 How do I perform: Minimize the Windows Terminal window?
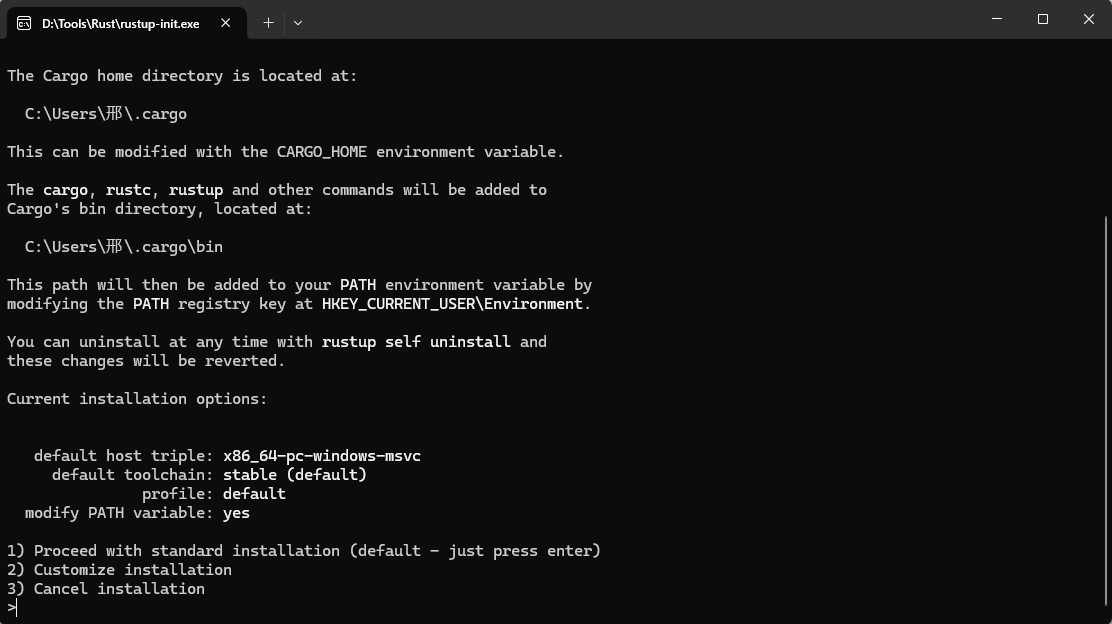[x=997, y=19]
